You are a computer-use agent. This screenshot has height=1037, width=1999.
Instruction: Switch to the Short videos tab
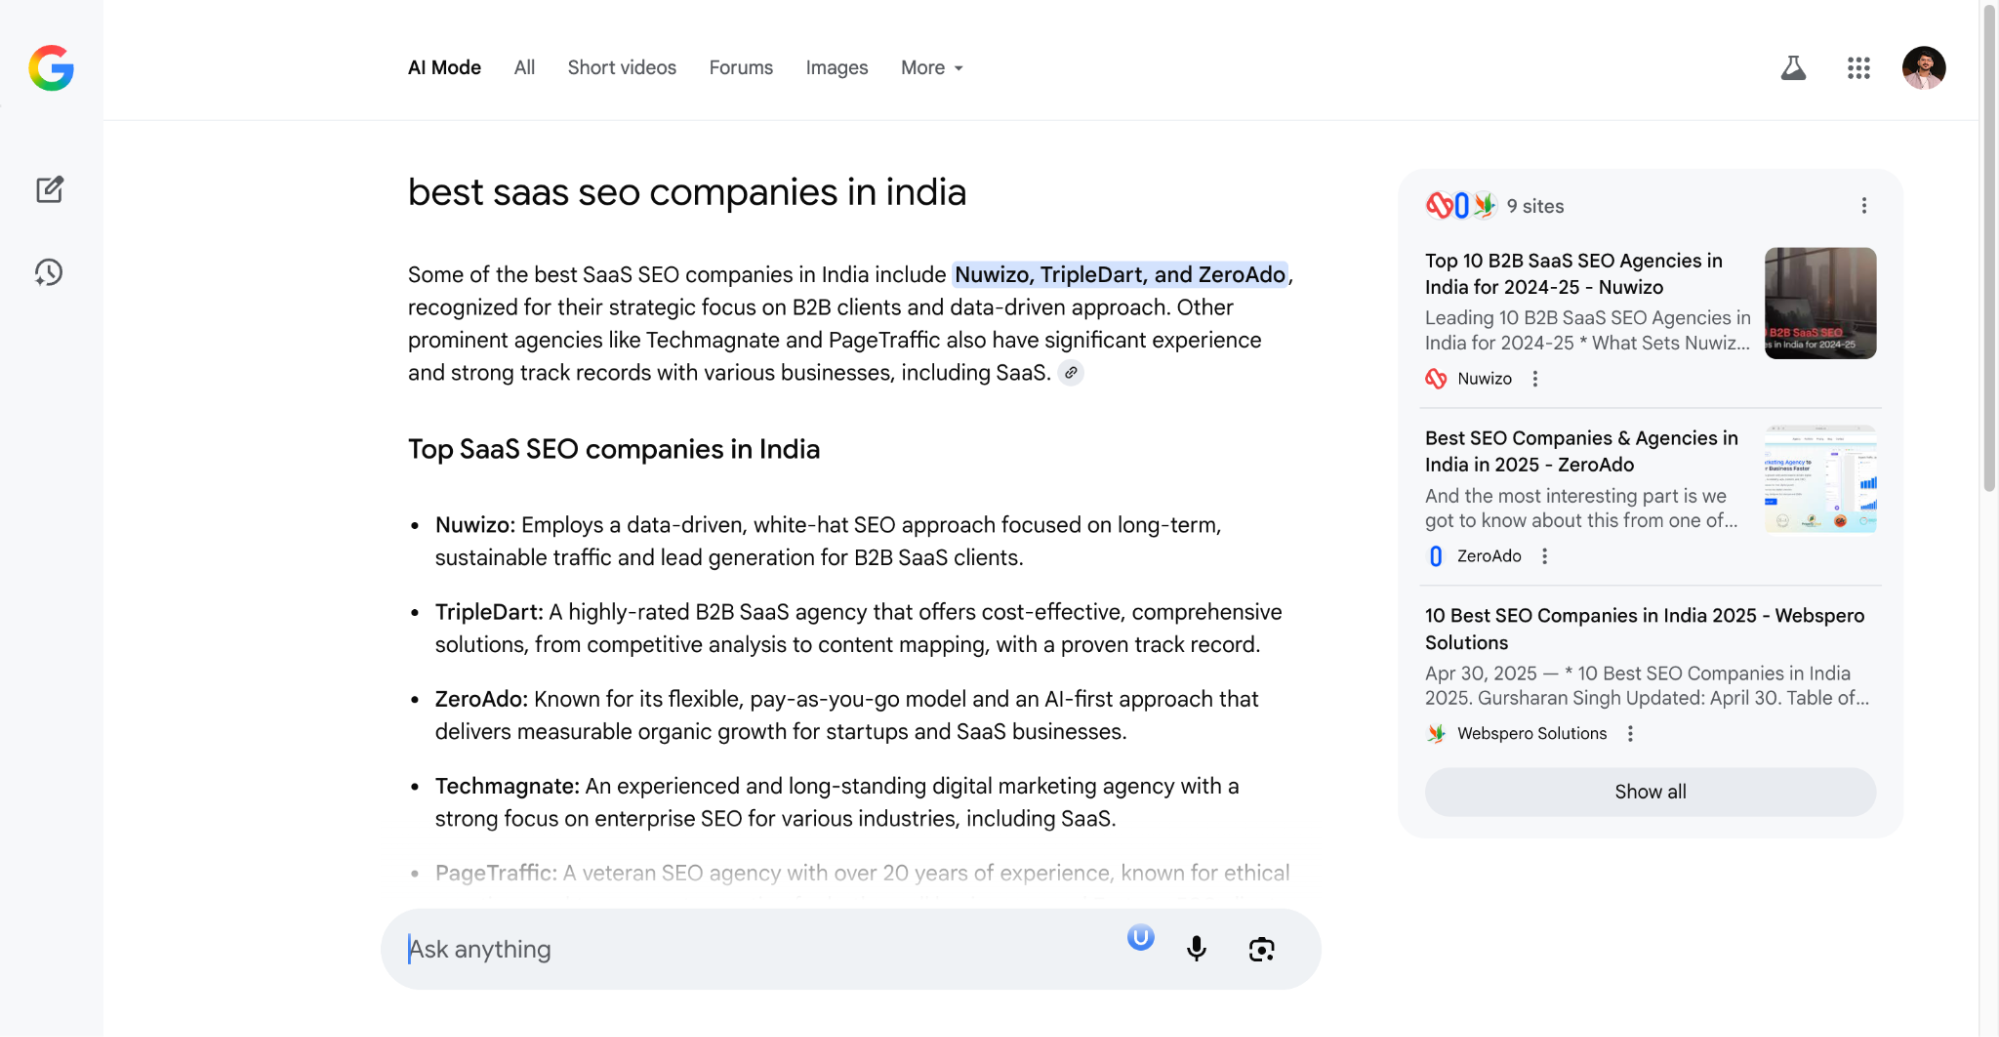[621, 67]
